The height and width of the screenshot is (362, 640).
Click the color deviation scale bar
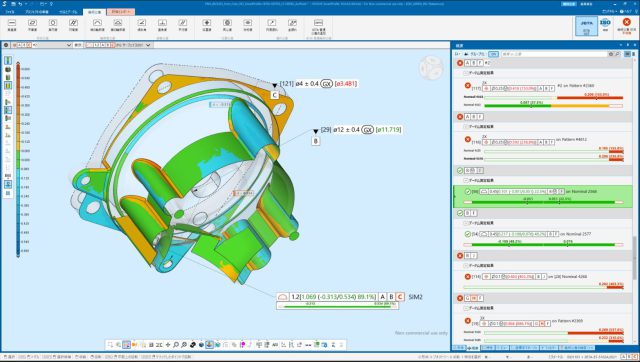coord(18,160)
